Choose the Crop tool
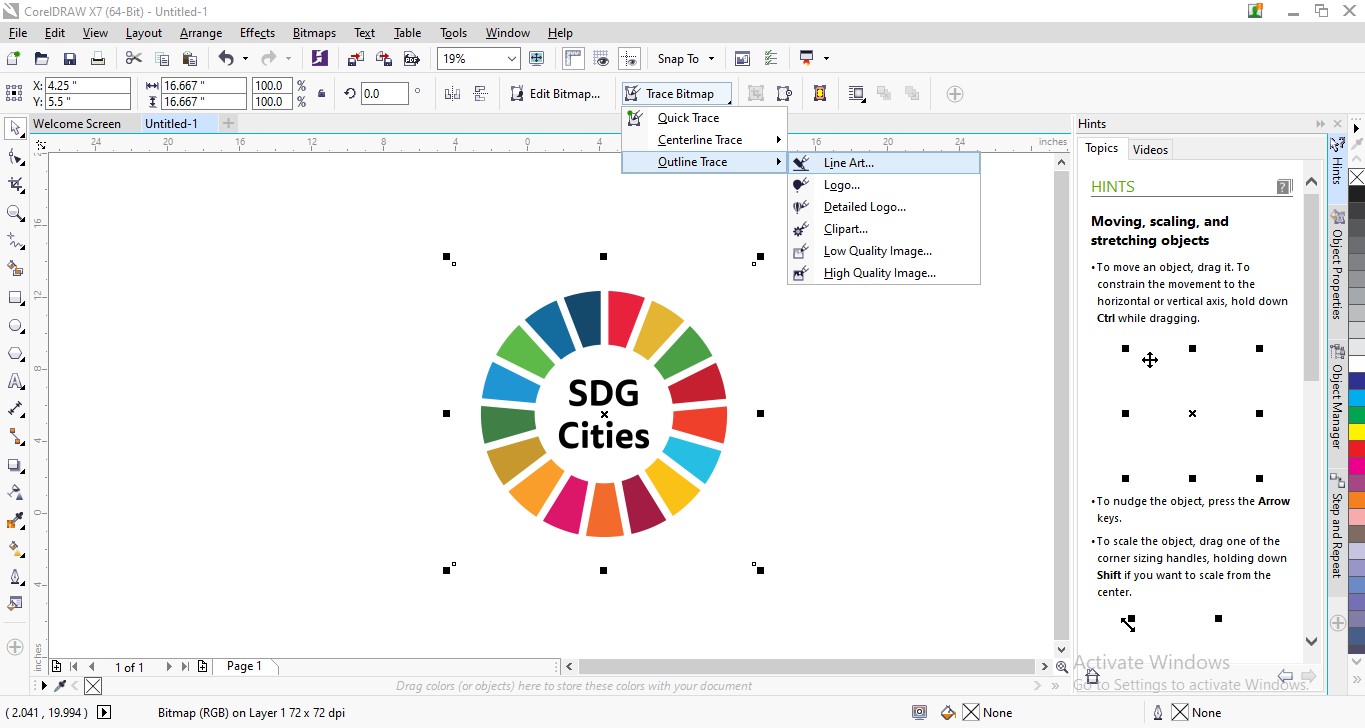Viewport: 1365px width, 728px height. click(15, 185)
